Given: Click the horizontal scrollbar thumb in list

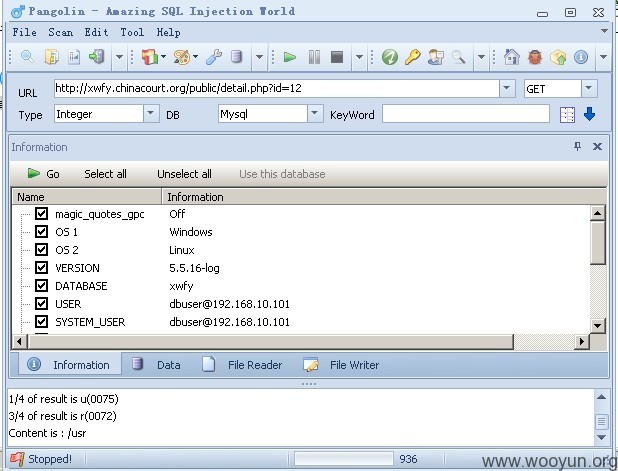Looking at the screenshot, I should pos(270,341).
